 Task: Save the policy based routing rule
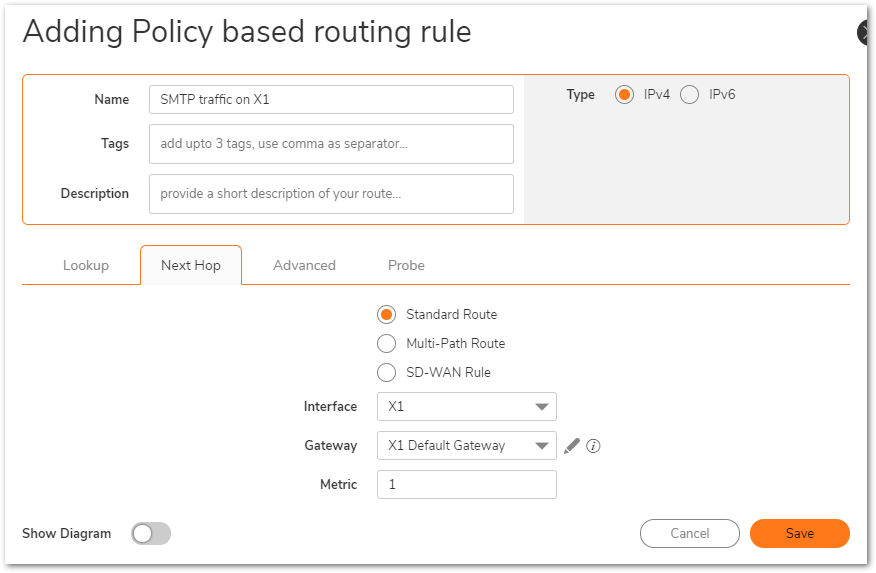[799, 533]
